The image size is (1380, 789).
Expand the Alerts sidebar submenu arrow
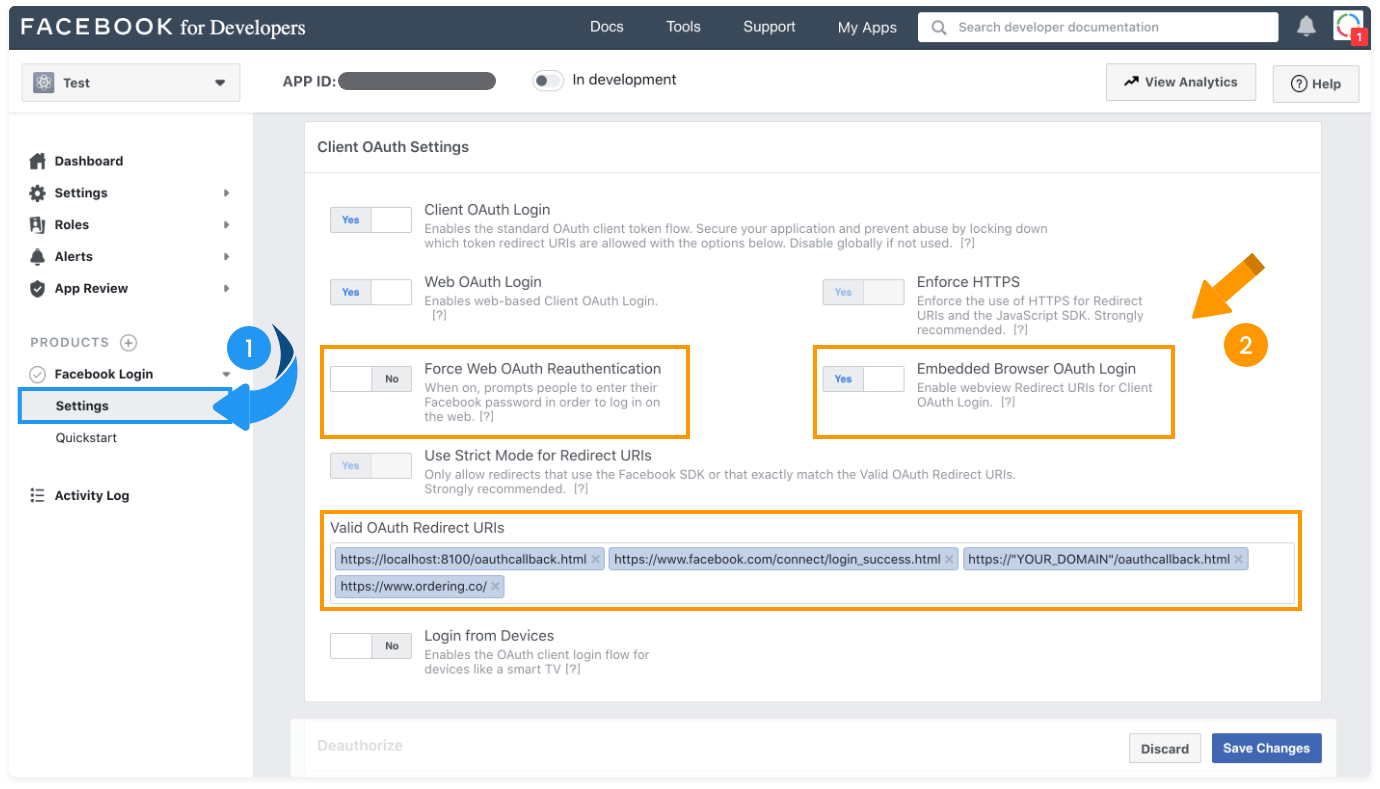tap(226, 257)
